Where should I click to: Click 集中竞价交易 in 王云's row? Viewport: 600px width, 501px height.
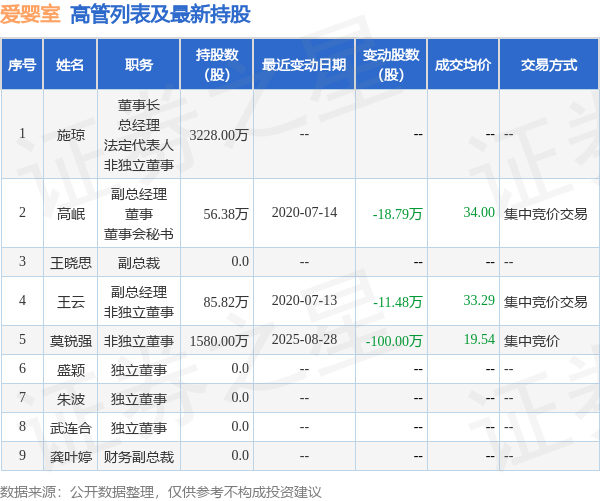(545, 302)
